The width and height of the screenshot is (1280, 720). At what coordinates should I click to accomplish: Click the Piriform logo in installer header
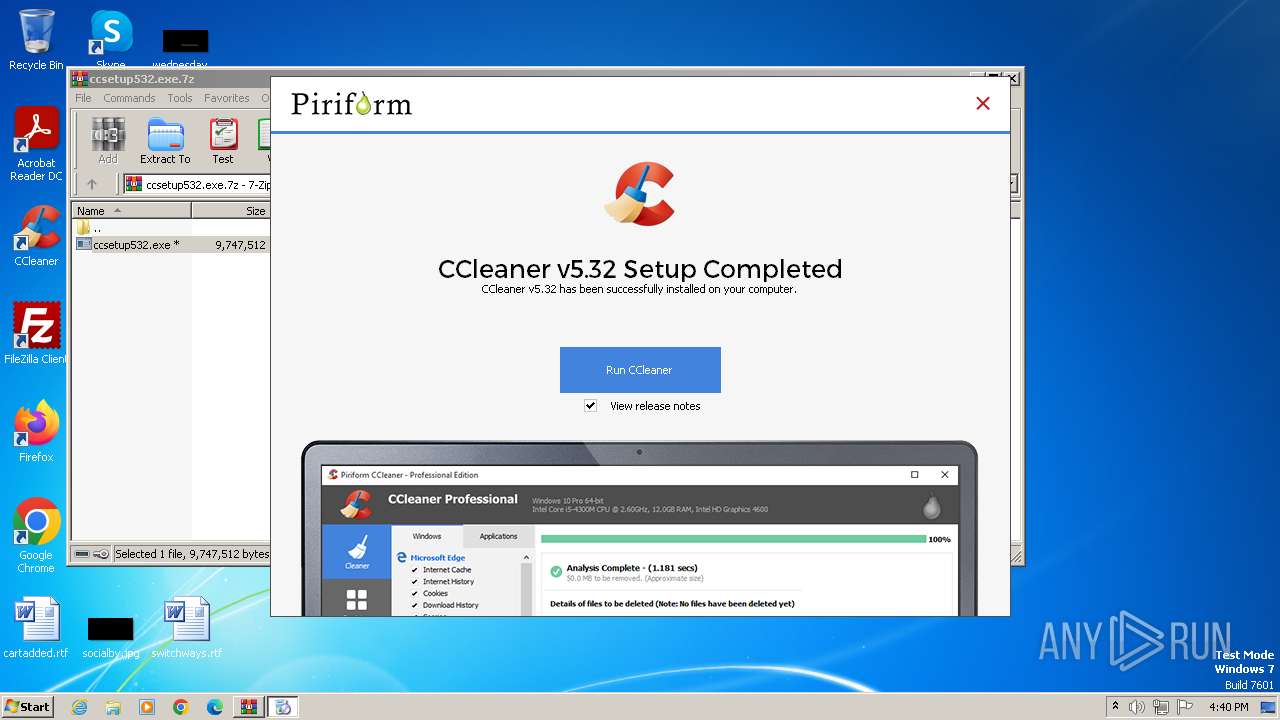pyautogui.click(x=351, y=103)
